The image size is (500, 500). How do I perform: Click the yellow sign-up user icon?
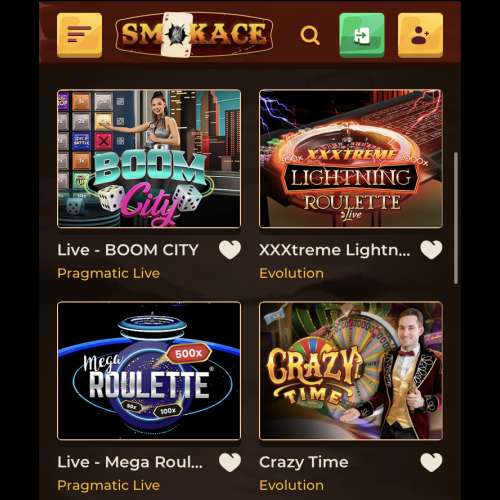point(420,35)
